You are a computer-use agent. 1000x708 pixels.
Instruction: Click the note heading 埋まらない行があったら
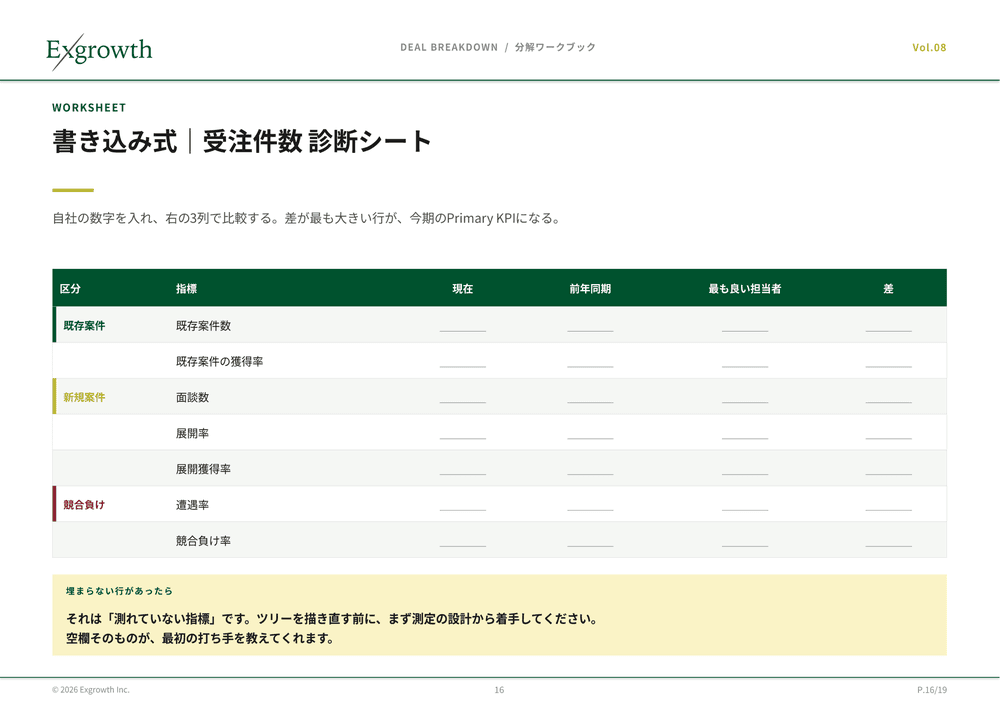119,591
